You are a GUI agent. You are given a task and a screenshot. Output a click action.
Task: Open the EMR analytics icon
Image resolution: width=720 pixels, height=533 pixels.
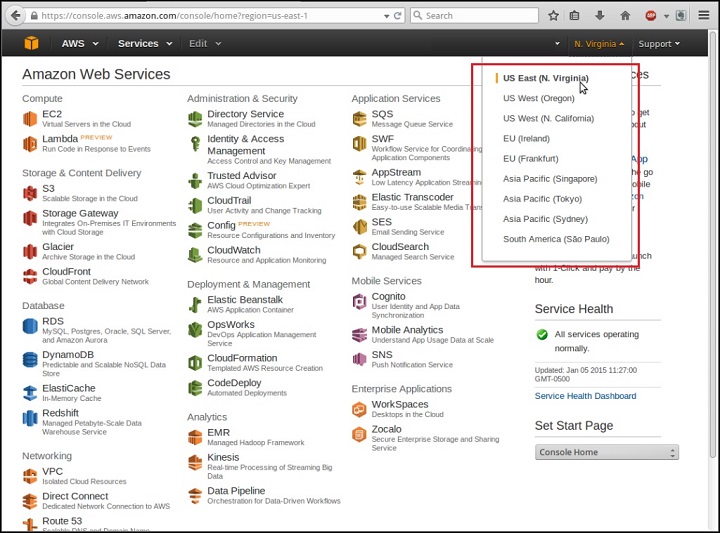[195, 438]
